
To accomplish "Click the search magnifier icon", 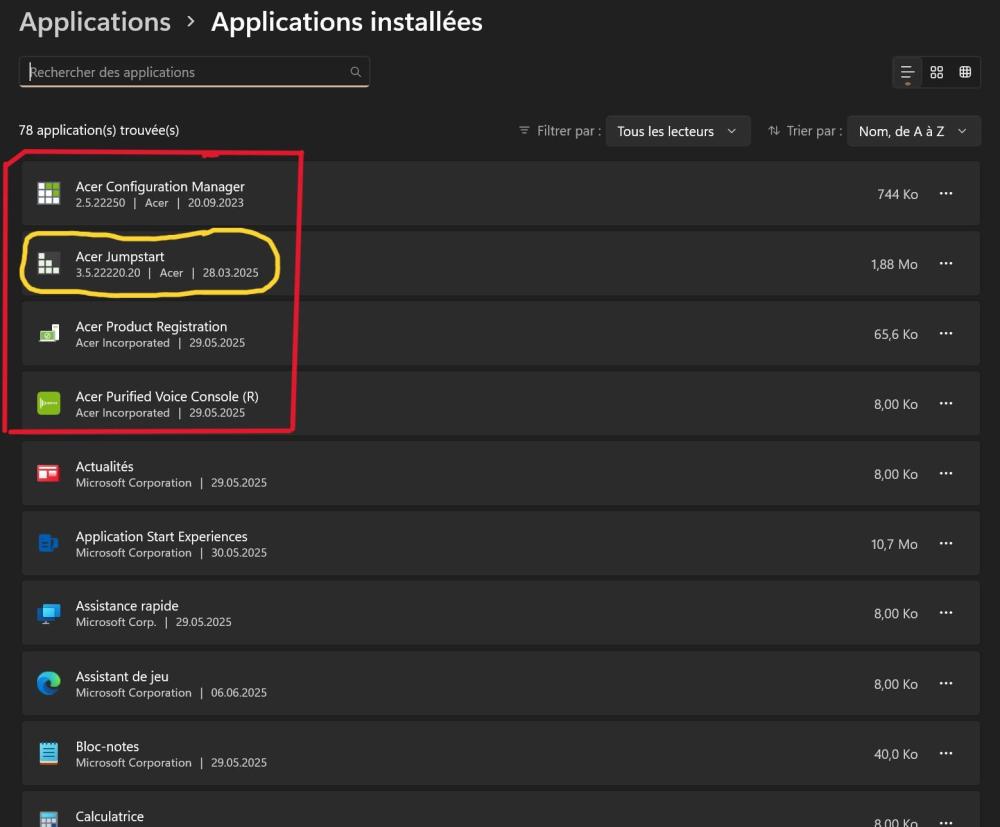I will [x=355, y=72].
